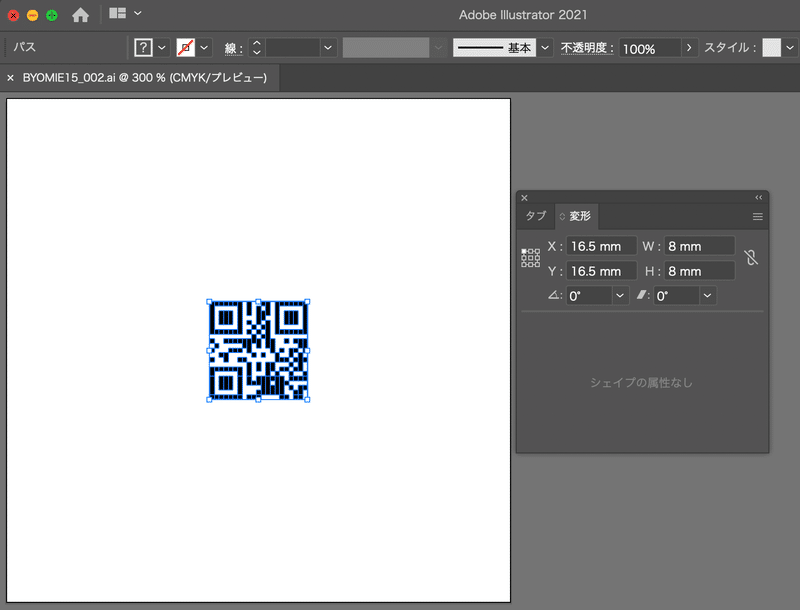
Task: Select the 変形 panel tab
Action: pos(576,216)
